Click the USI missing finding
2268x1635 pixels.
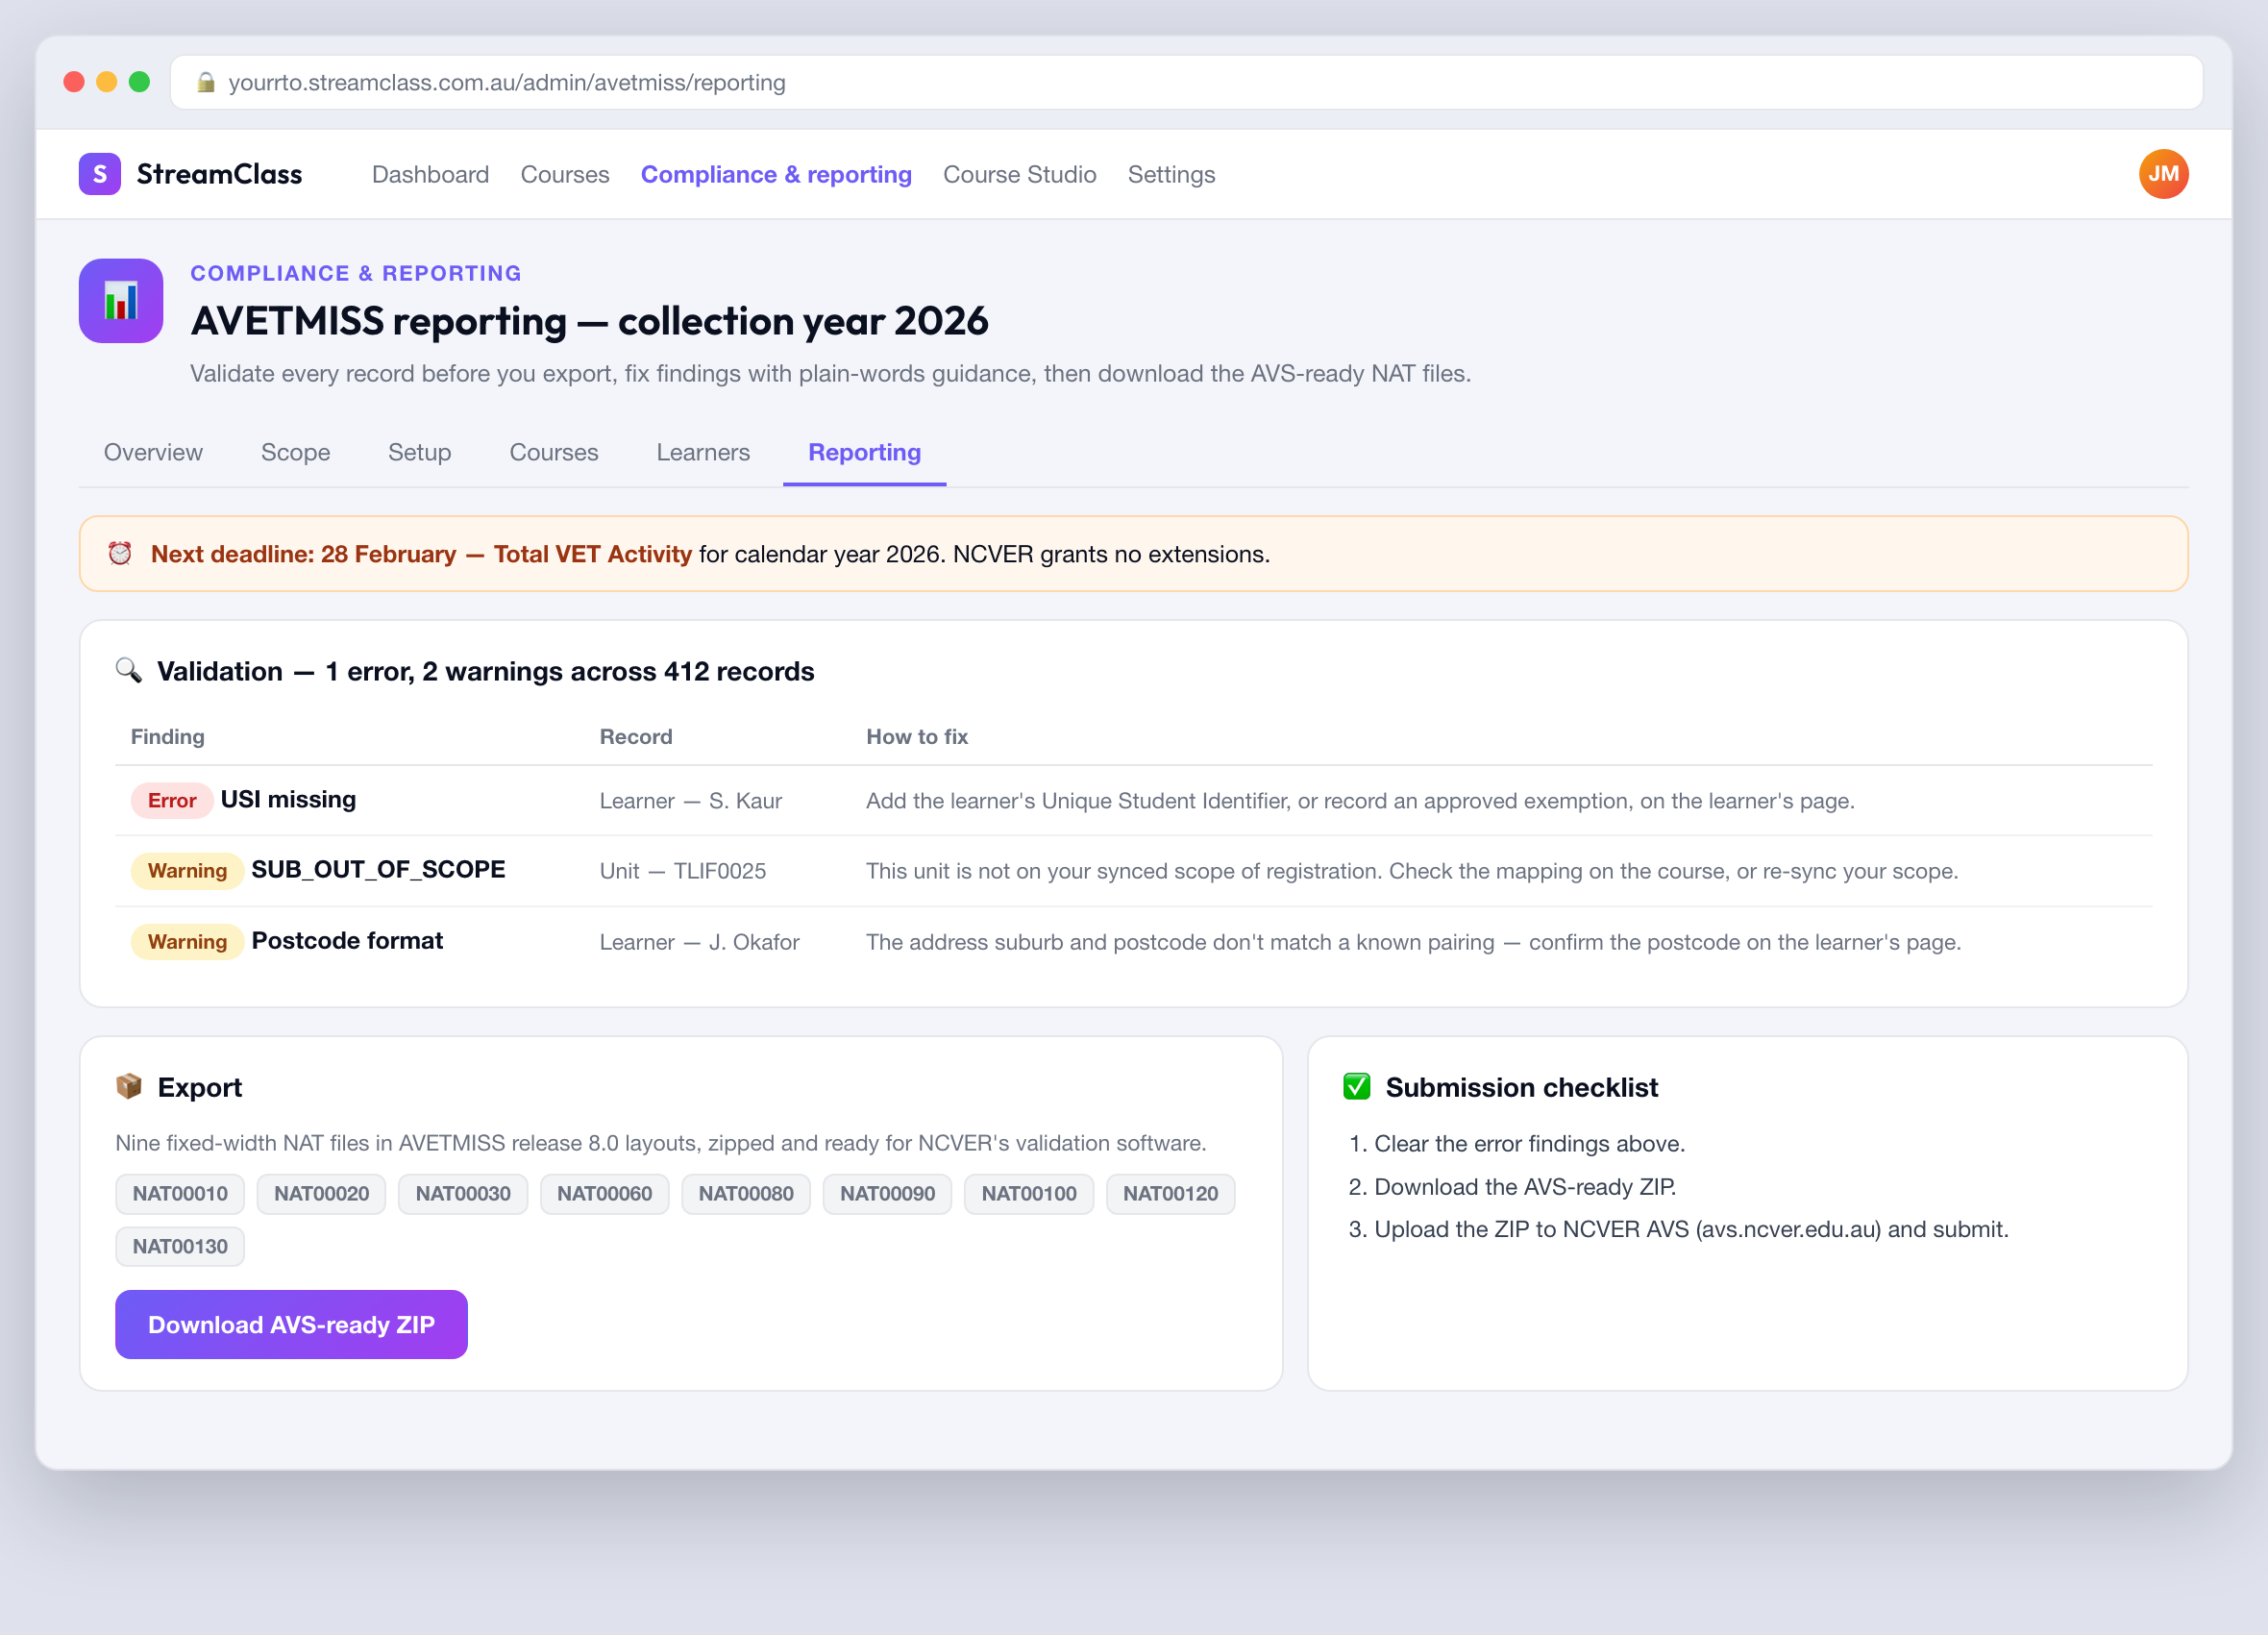pyautogui.click(x=288, y=799)
